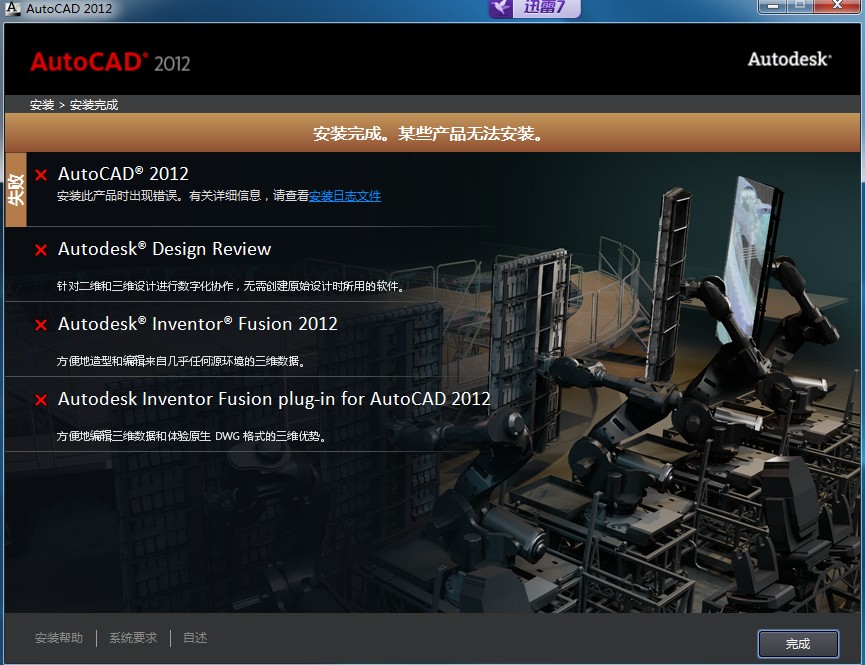Click the red X beside Autodesk Design Review
Image resolution: width=865 pixels, height=665 pixels.
41,250
